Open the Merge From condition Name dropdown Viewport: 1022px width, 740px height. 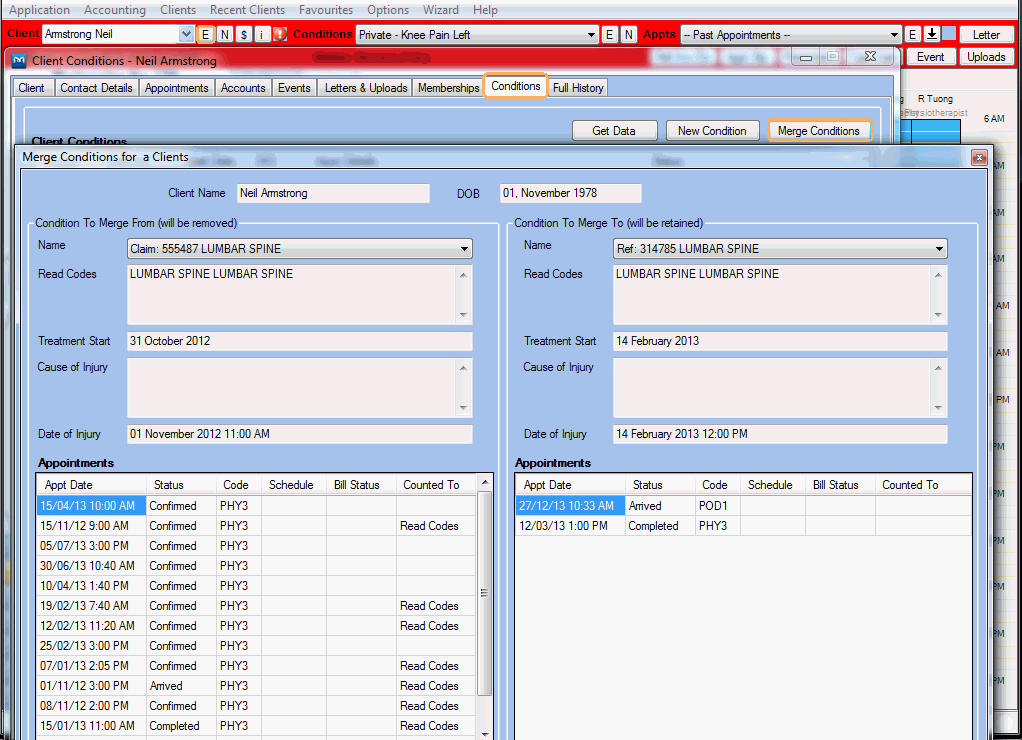[464, 249]
